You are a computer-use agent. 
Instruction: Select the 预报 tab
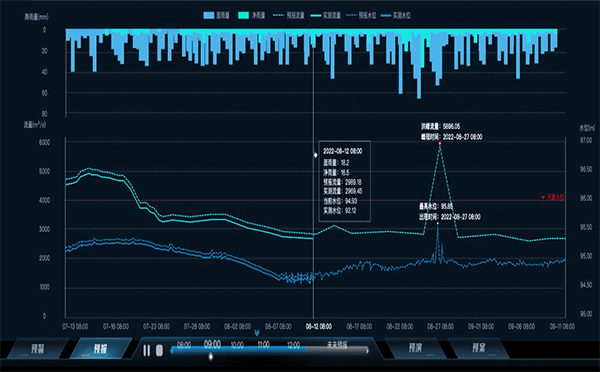tap(100, 349)
